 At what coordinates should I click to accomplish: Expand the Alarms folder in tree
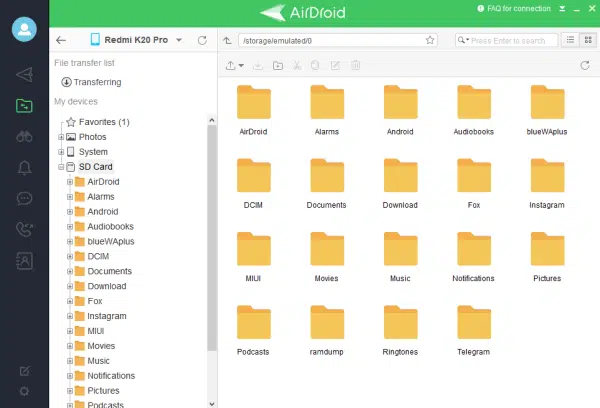(70, 197)
